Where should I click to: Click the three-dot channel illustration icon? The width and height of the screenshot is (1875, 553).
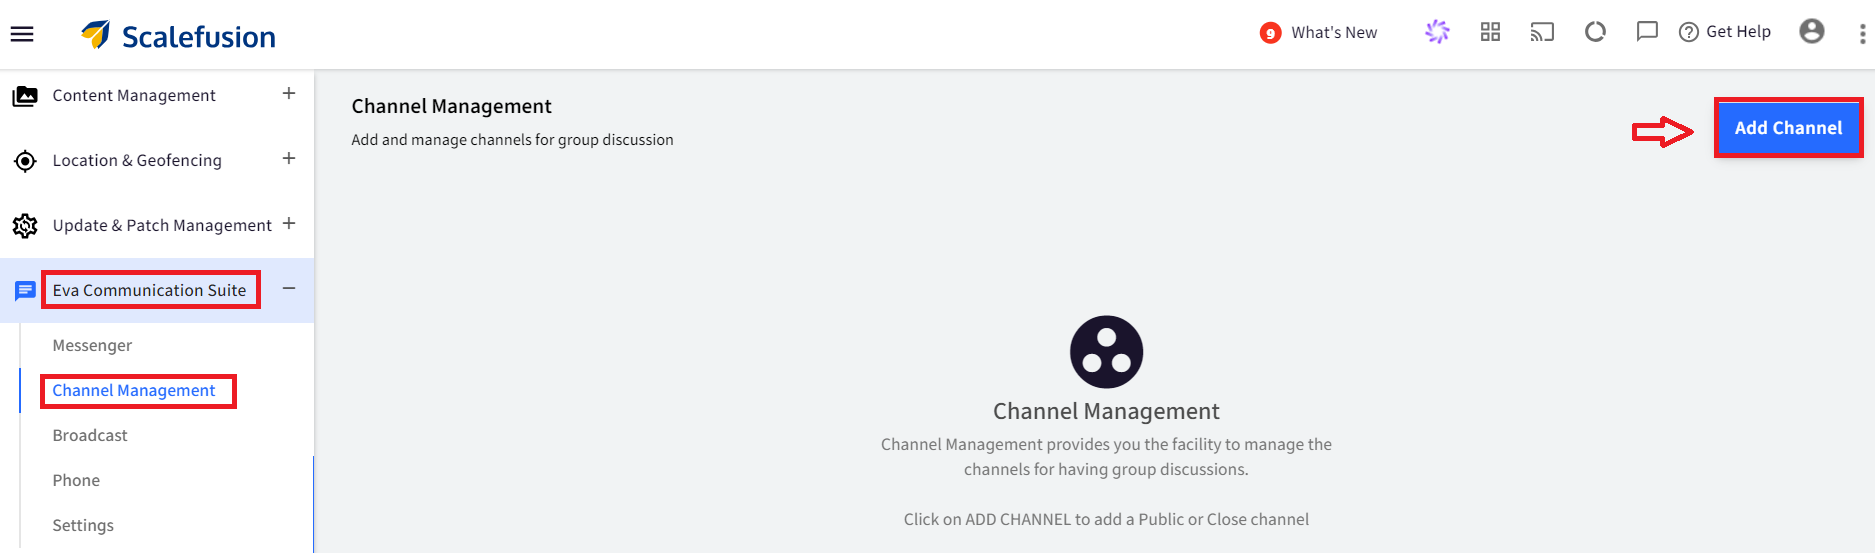click(x=1106, y=352)
